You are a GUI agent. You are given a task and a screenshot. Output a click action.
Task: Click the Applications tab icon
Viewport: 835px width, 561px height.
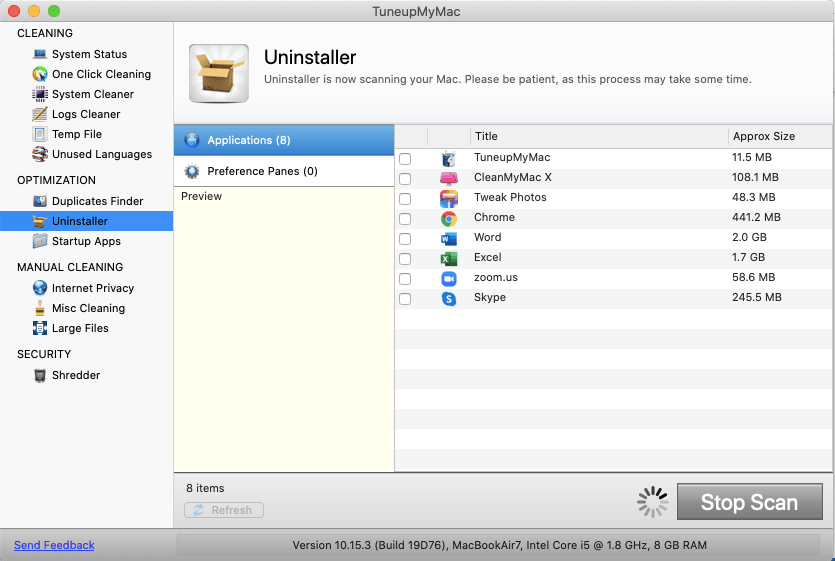(192, 140)
